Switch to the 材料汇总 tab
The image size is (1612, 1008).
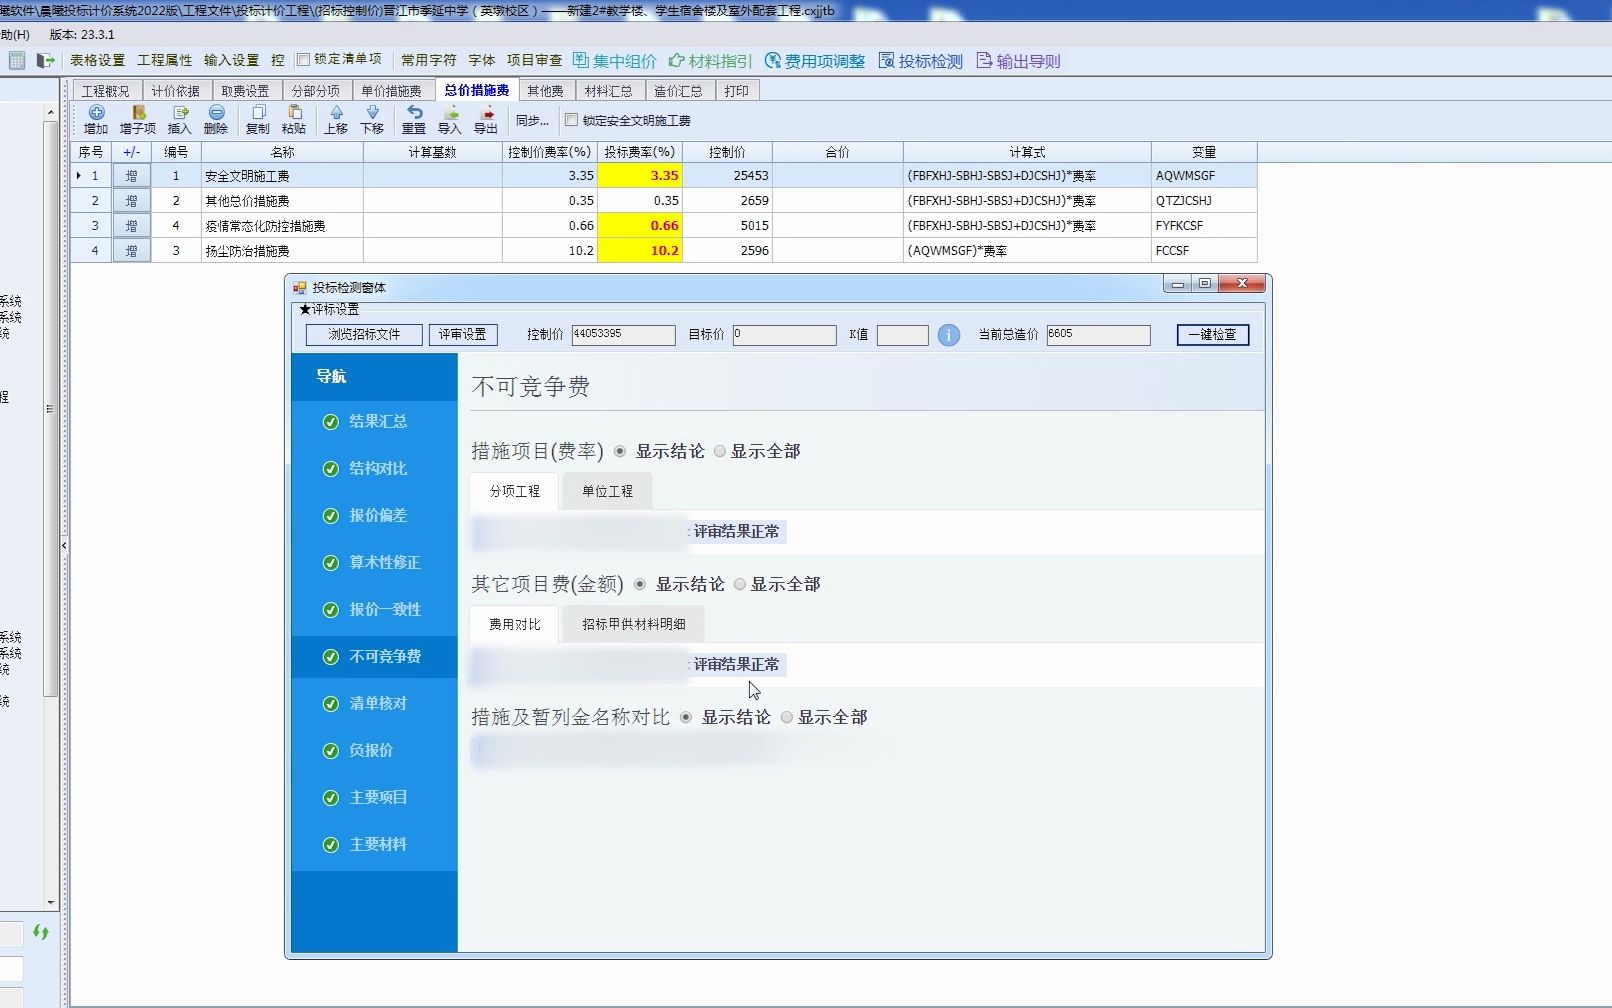(609, 90)
